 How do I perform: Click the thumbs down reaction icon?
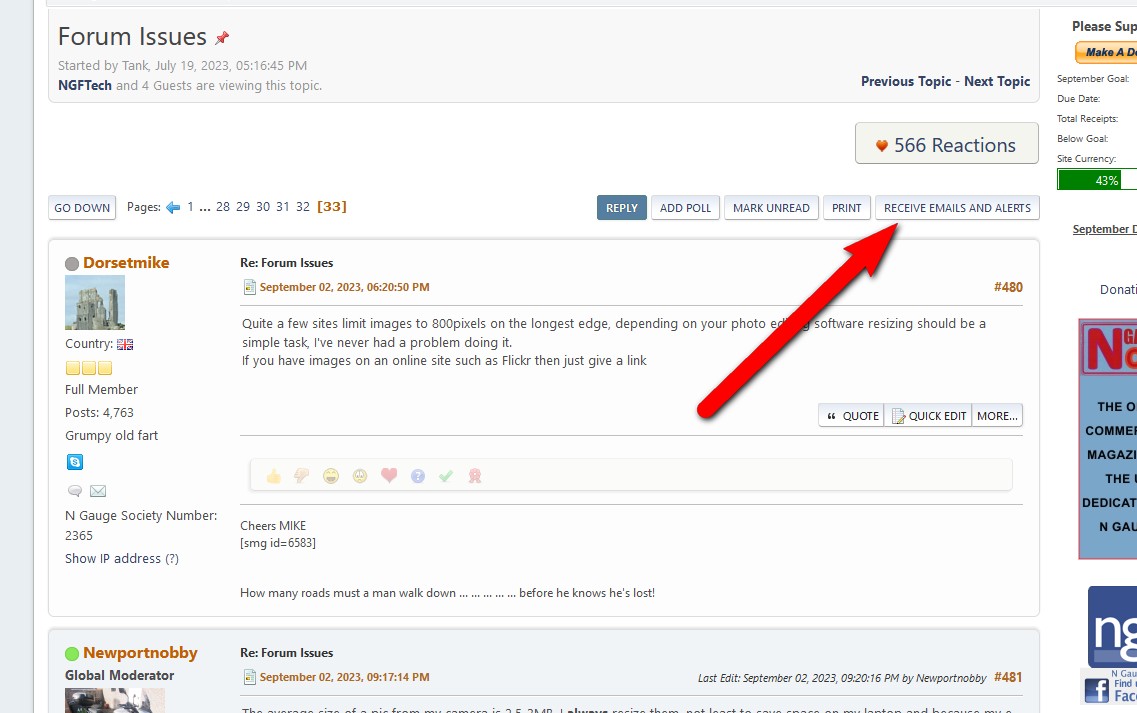click(x=301, y=476)
